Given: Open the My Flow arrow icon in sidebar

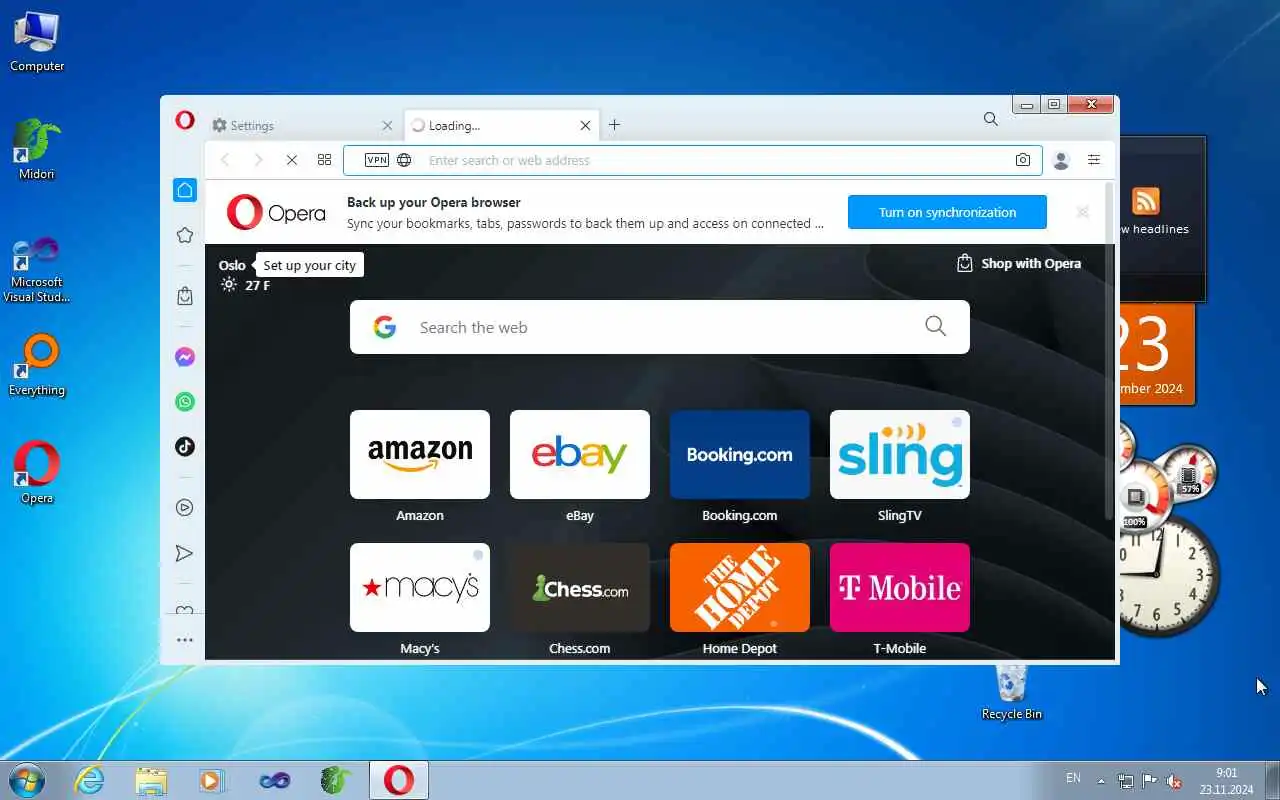Looking at the screenshot, I should 185,553.
